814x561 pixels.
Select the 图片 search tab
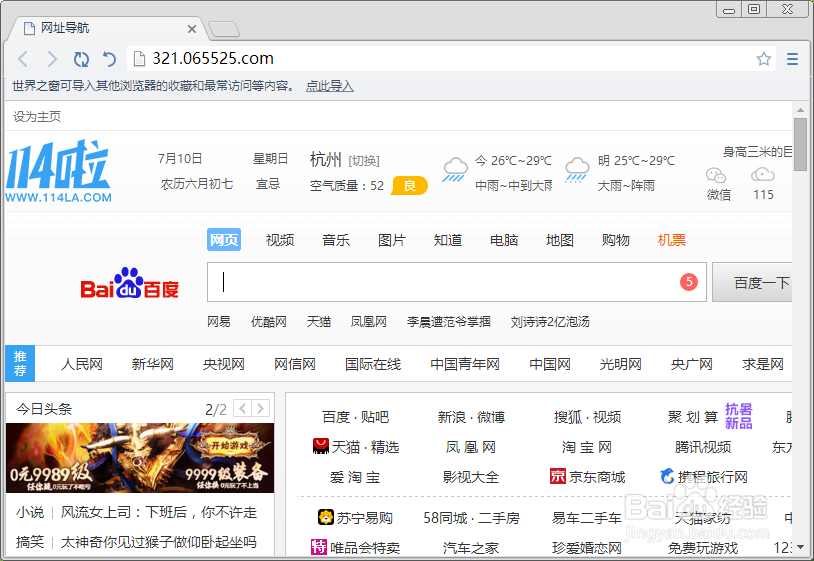(392, 240)
